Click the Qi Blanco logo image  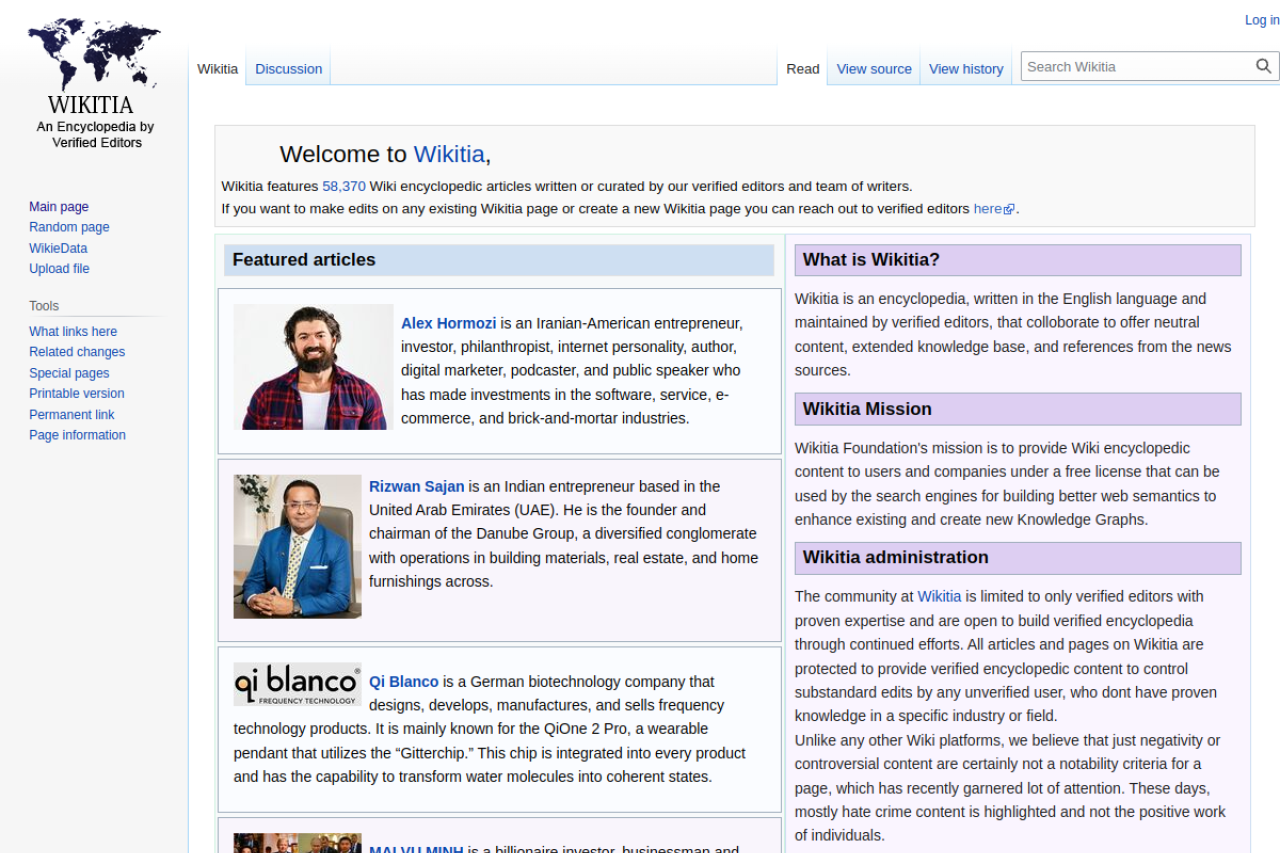[x=297, y=684]
